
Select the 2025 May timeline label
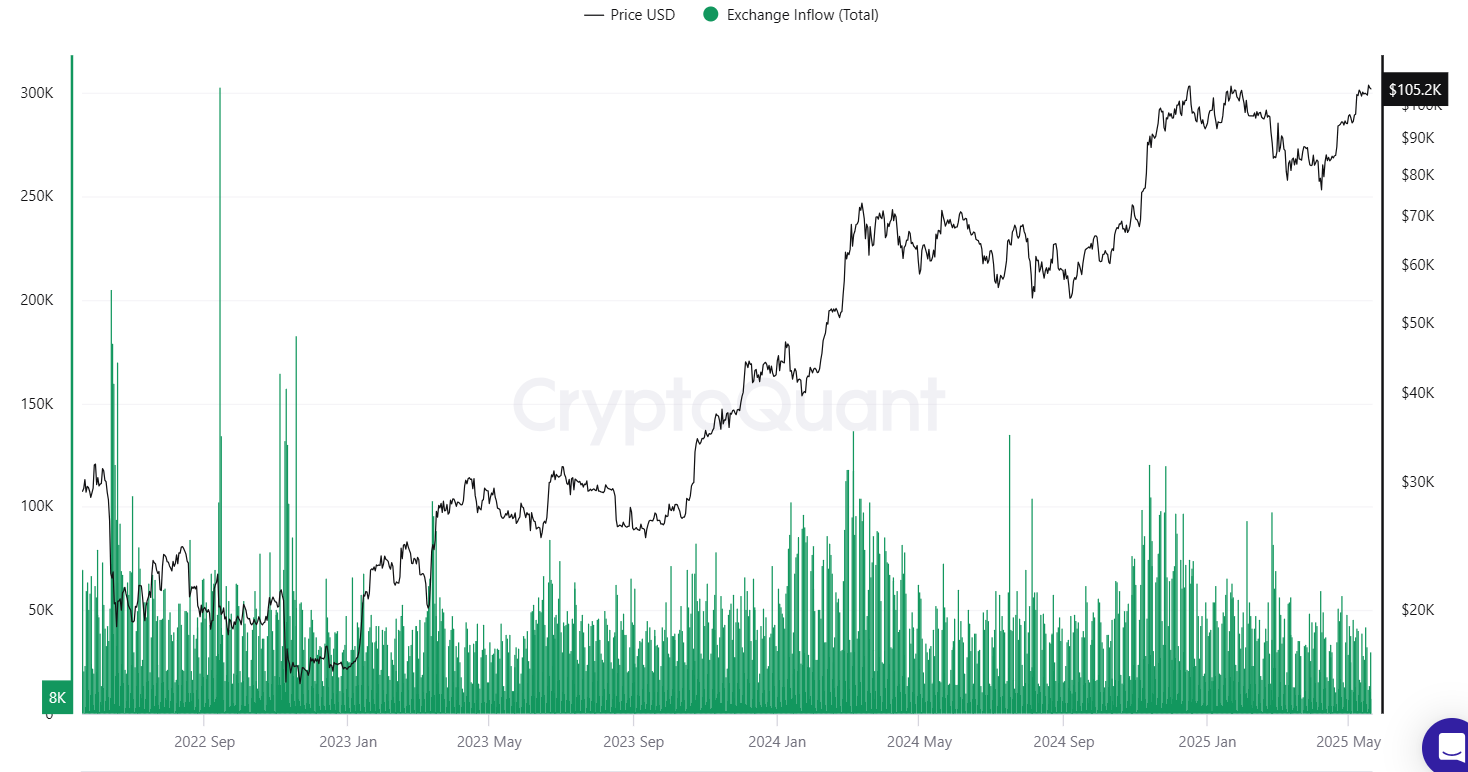[x=1348, y=742]
